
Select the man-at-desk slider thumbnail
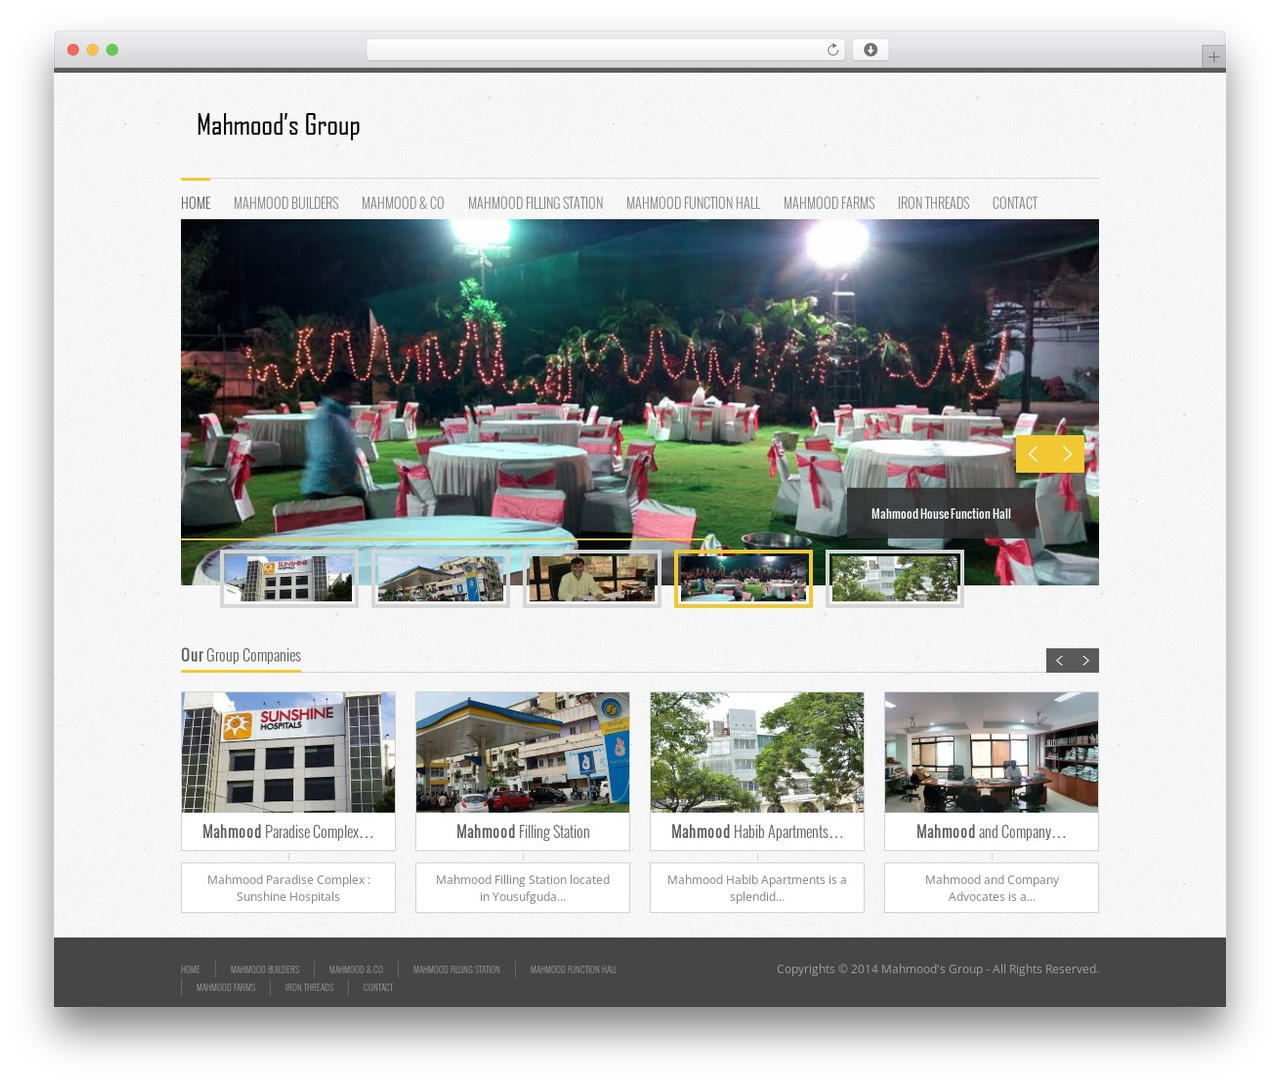point(592,578)
